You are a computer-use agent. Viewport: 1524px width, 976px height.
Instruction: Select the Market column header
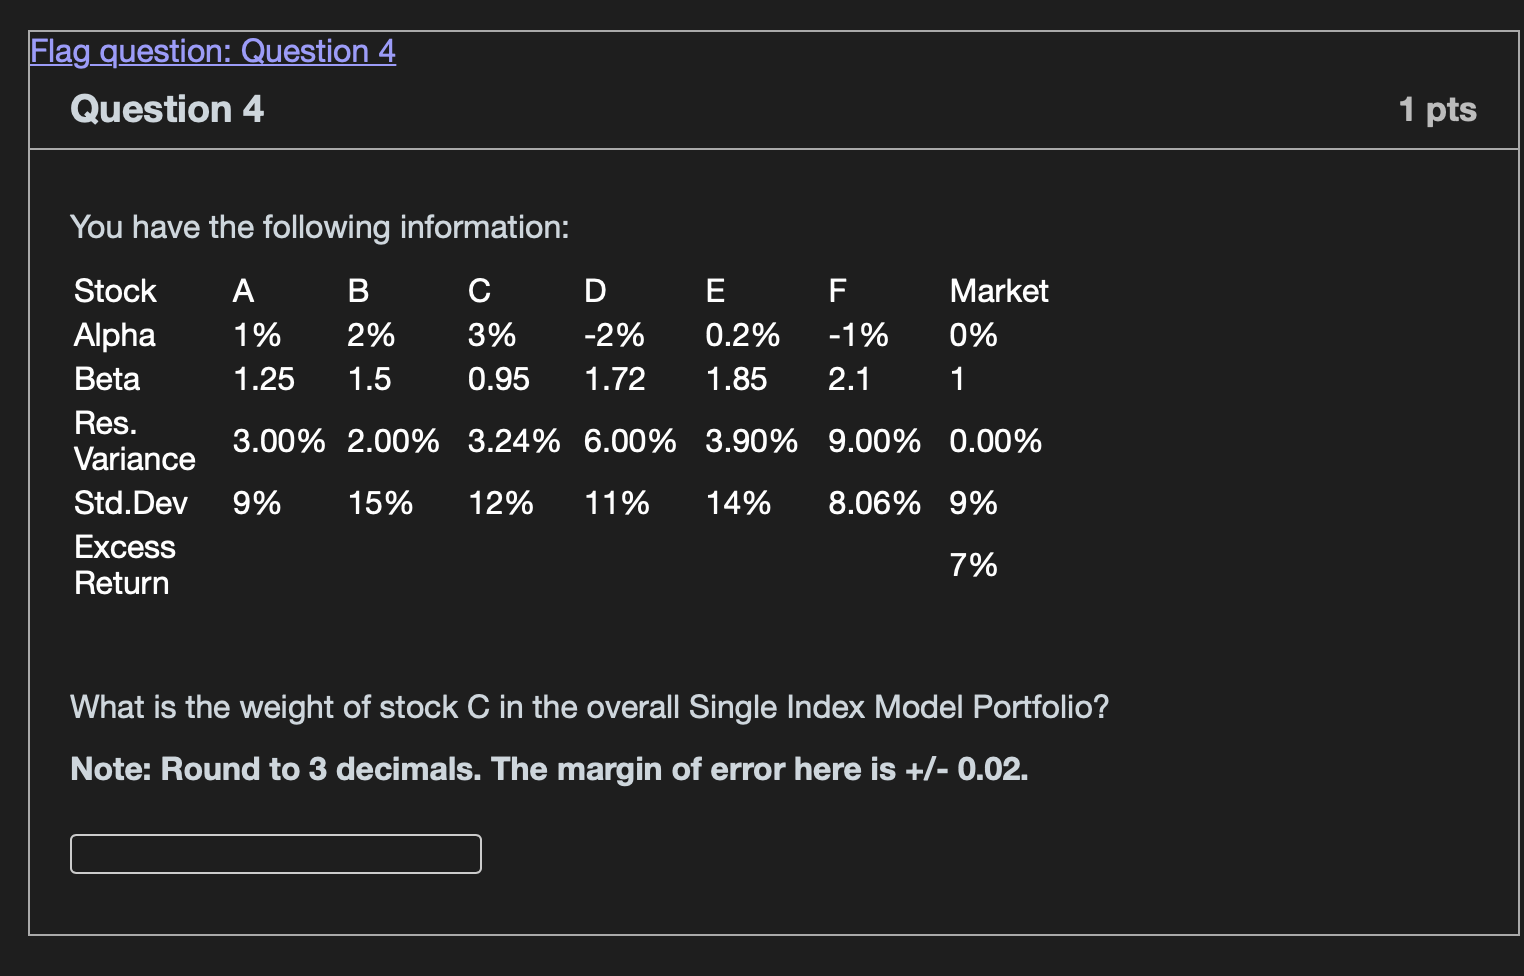point(998,291)
